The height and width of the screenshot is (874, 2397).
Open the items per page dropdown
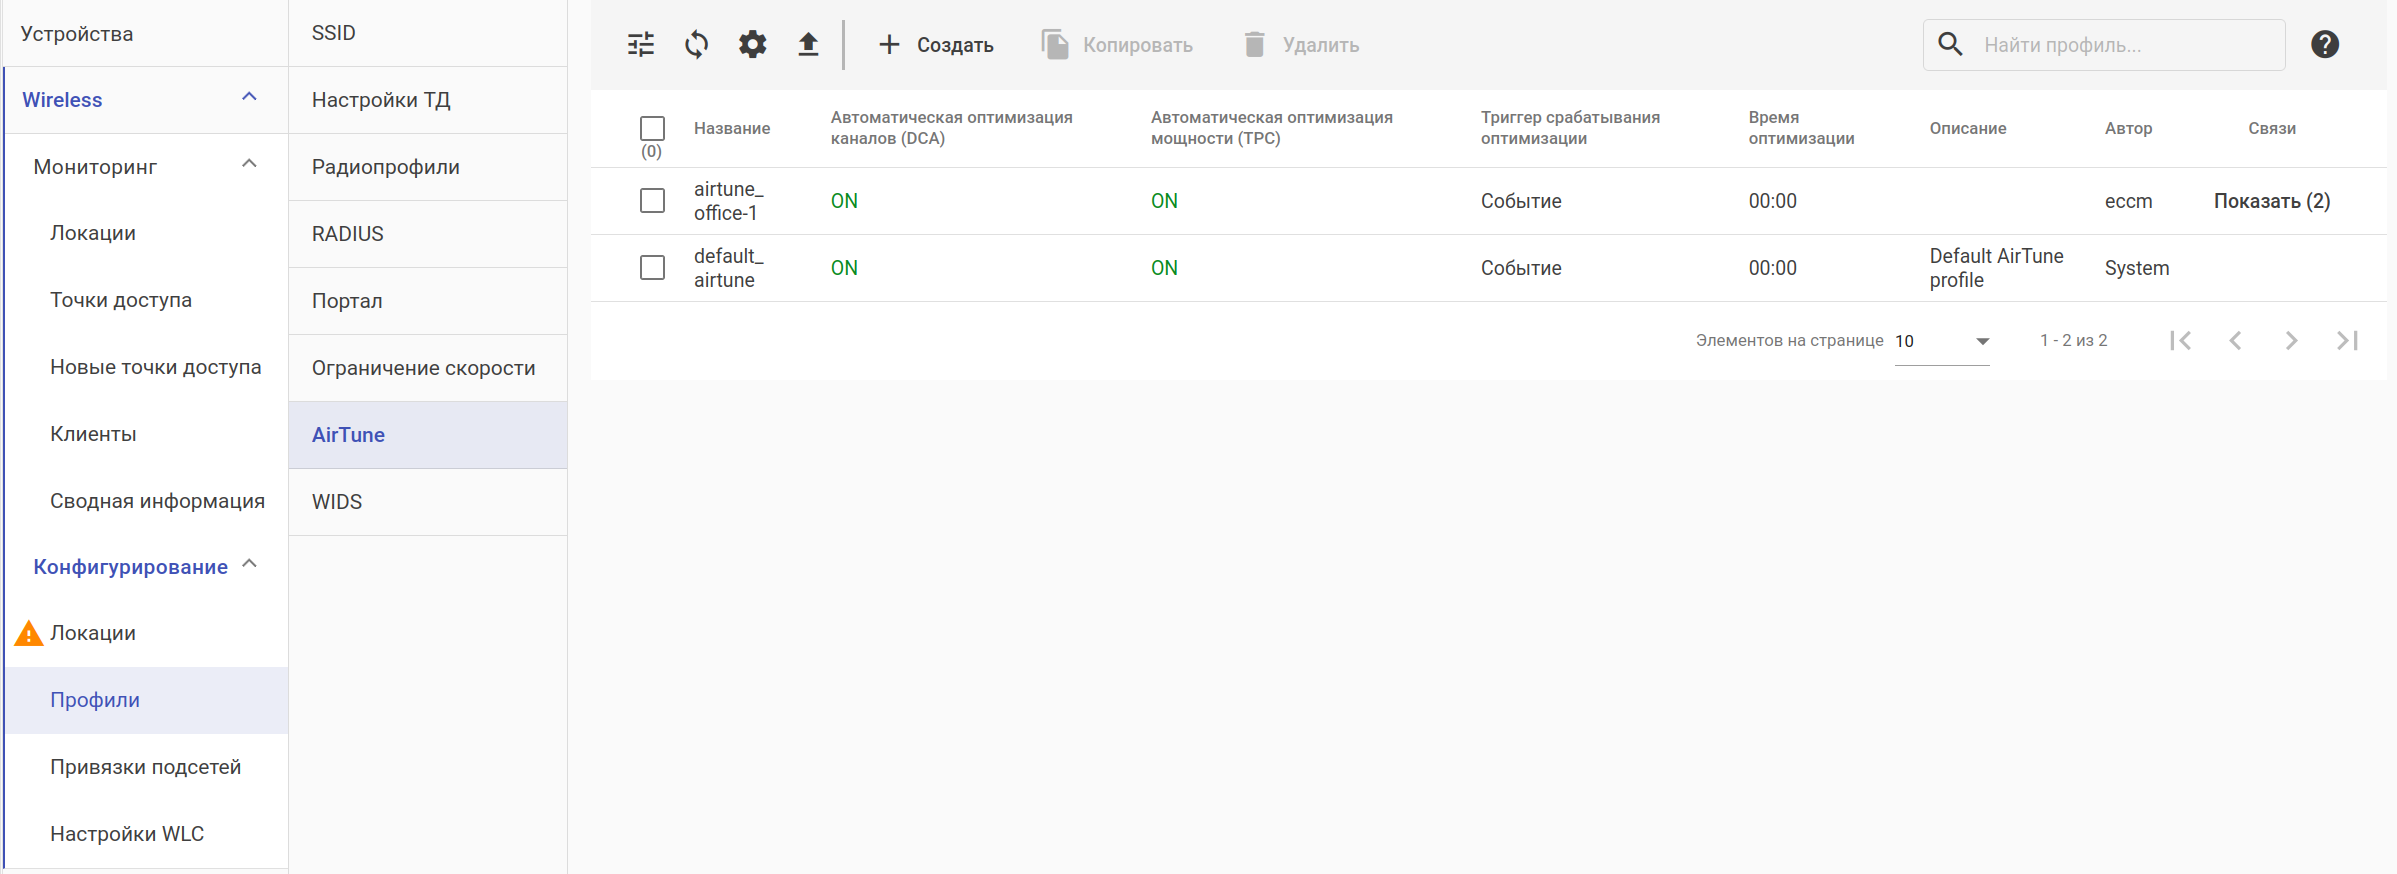pos(1941,341)
